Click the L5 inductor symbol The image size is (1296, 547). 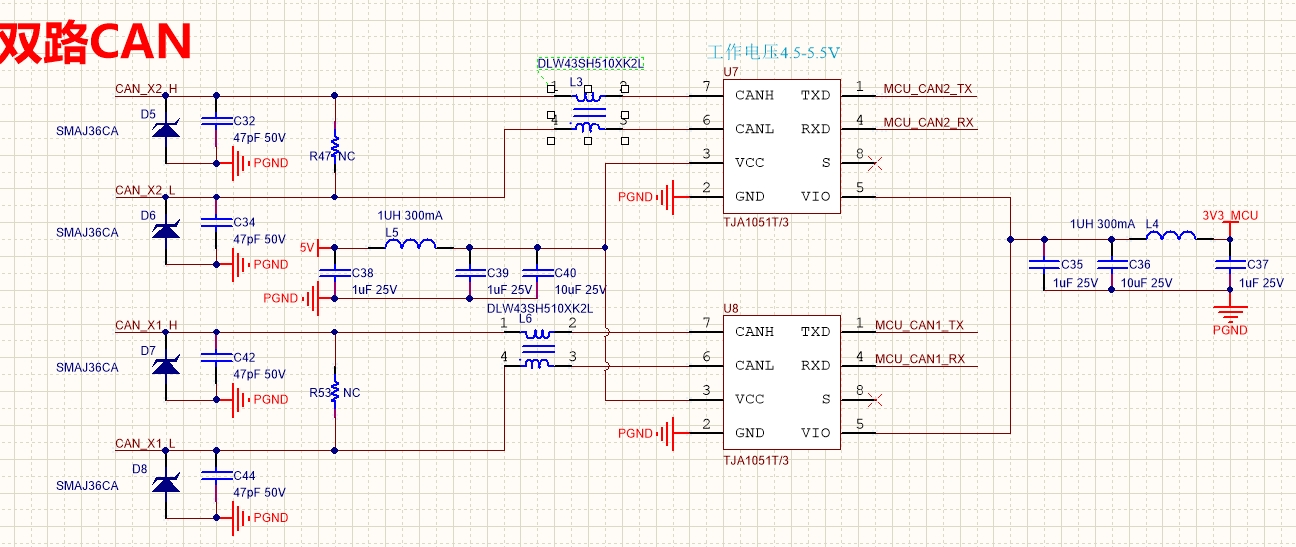click(410, 244)
